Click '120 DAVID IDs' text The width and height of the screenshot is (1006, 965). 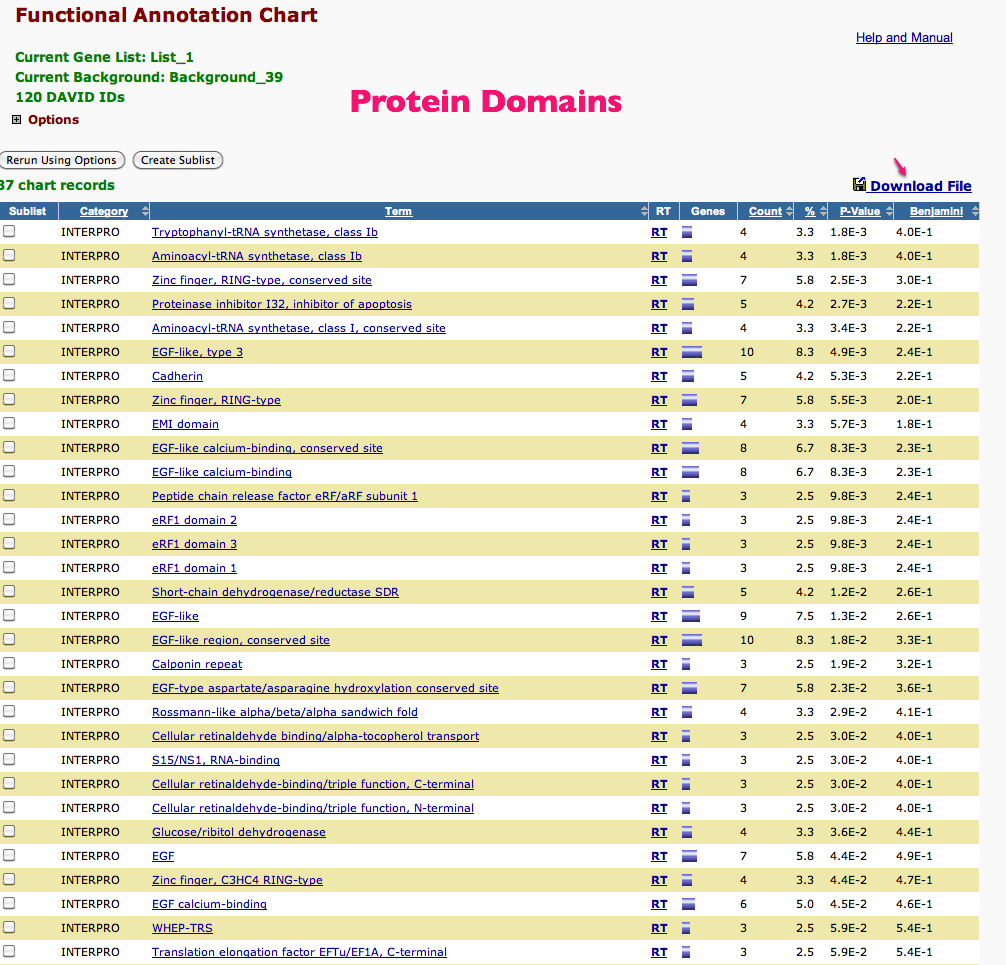[70, 97]
